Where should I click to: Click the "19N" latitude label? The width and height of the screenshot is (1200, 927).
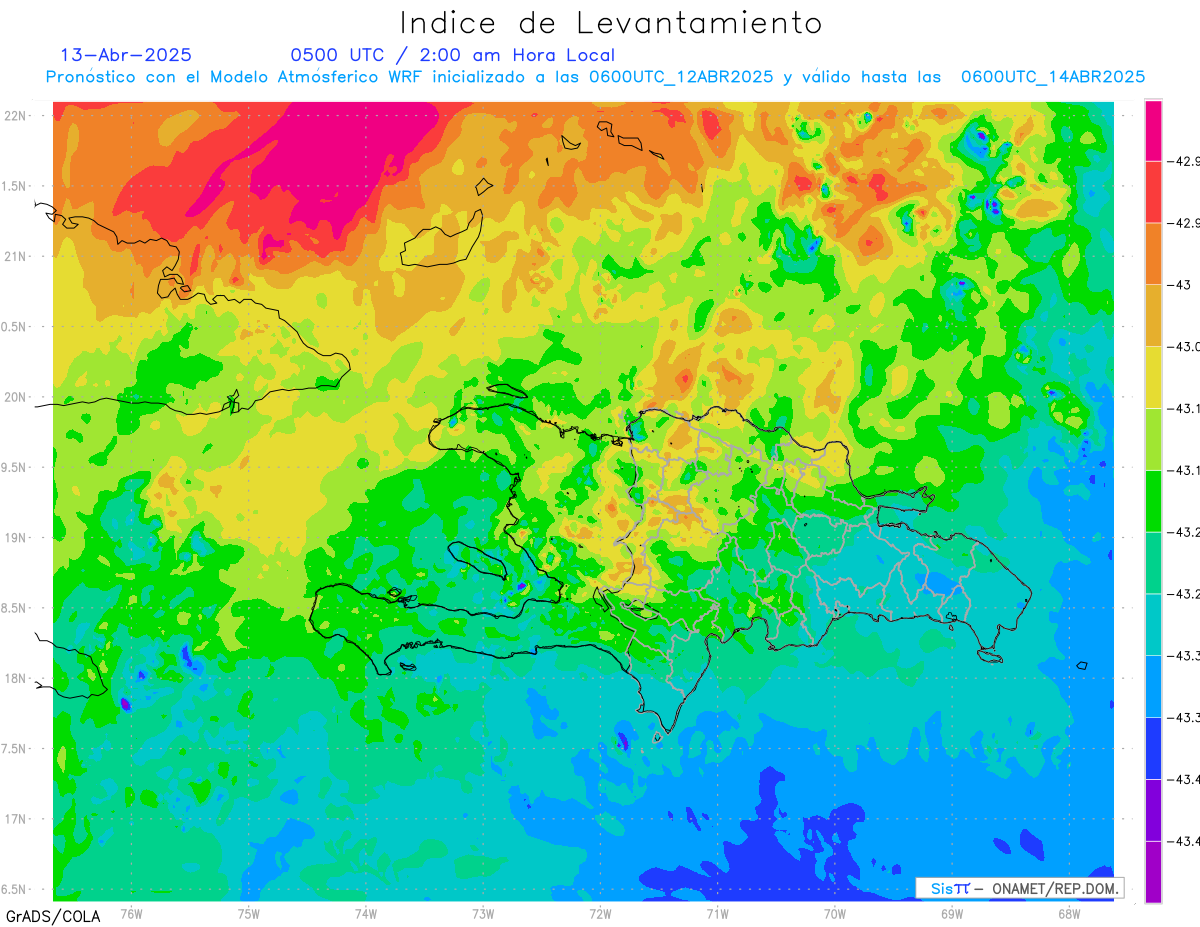pyautogui.click(x=16, y=537)
